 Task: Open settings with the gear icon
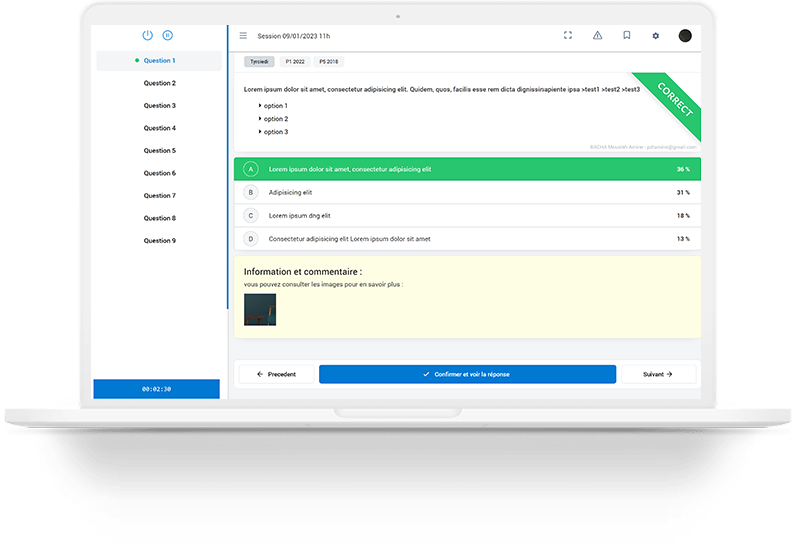click(656, 36)
